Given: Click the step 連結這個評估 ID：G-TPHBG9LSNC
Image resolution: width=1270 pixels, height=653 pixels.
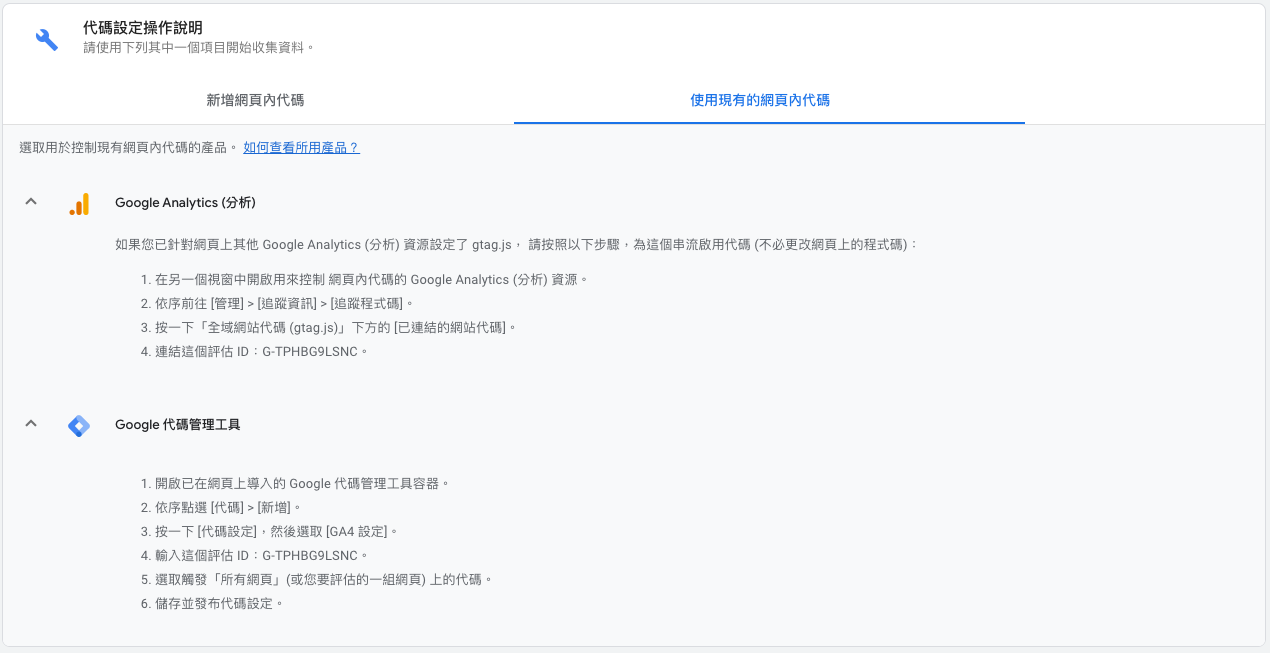Looking at the screenshot, I should 255,352.
